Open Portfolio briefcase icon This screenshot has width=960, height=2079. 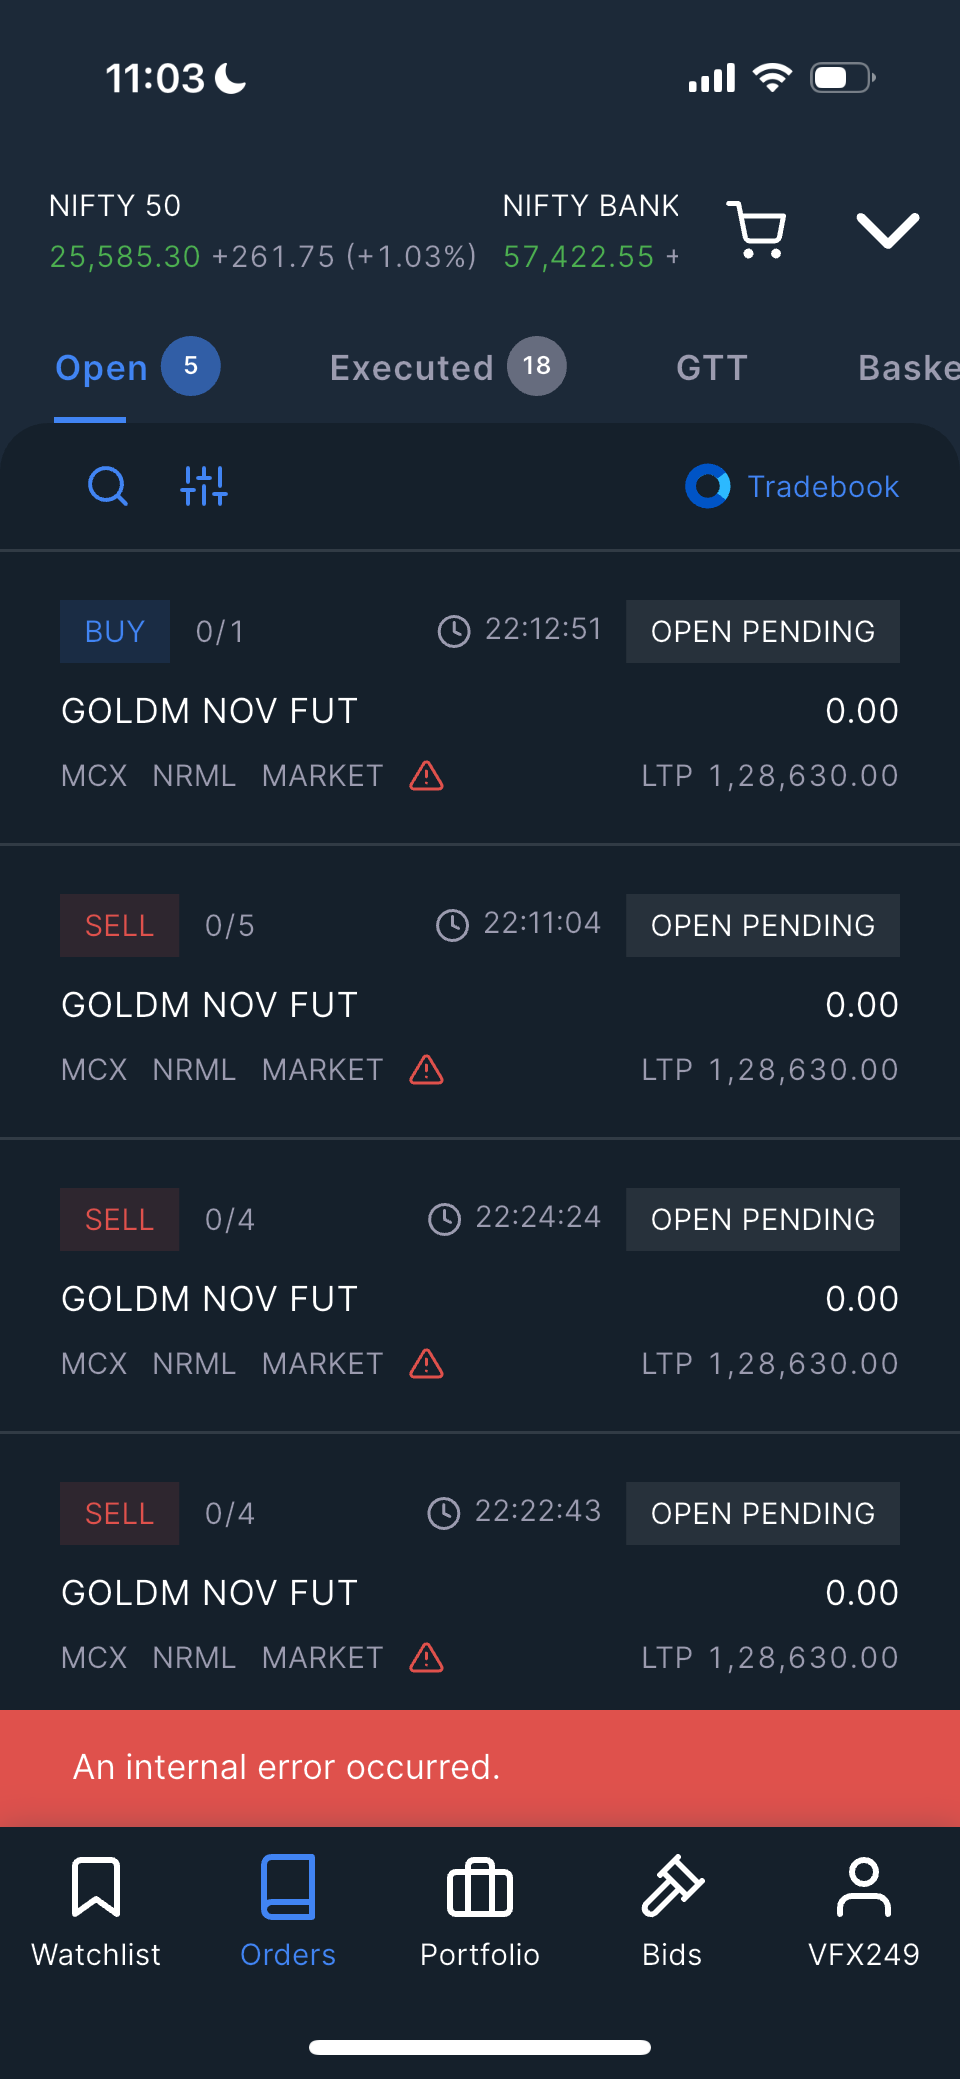click(x=480, y=1888)
